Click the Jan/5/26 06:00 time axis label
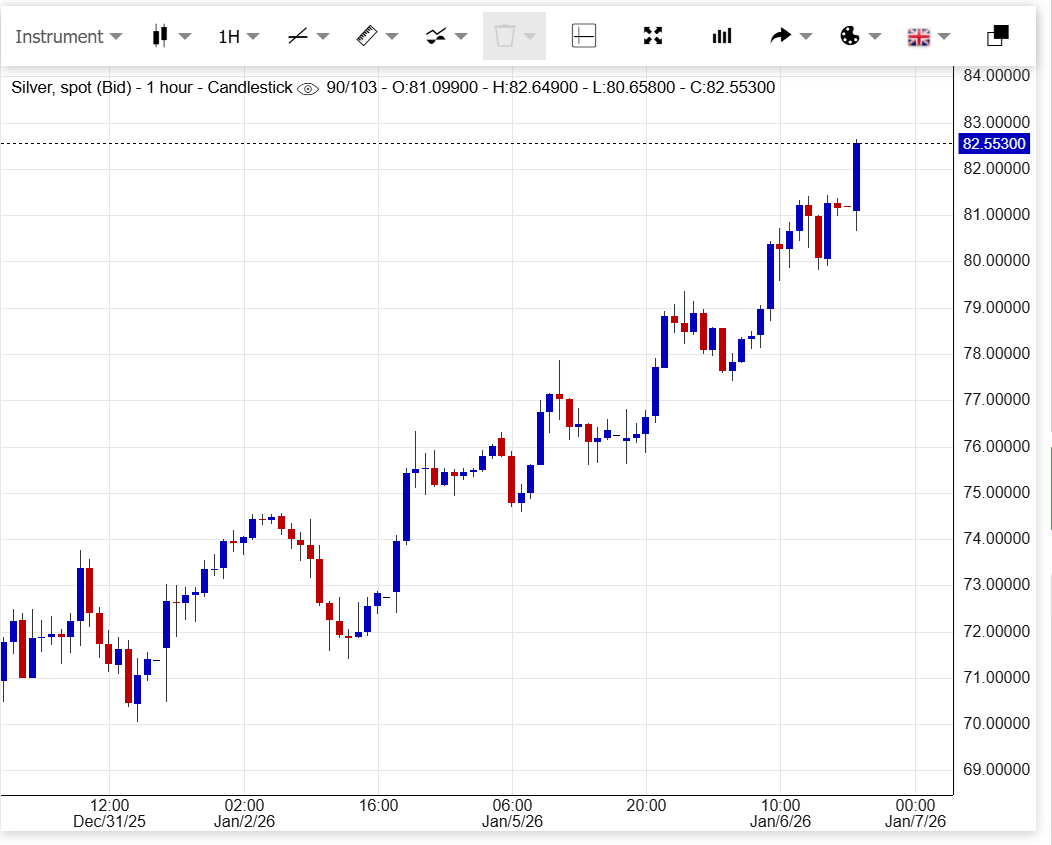 click(x=512, y=813)
